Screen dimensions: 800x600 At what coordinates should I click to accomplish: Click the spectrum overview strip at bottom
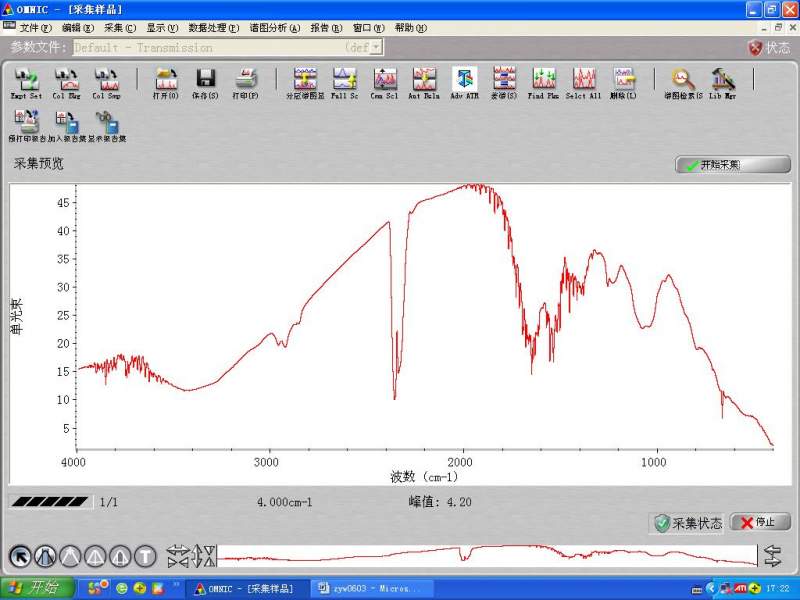(x=487, y=556)
